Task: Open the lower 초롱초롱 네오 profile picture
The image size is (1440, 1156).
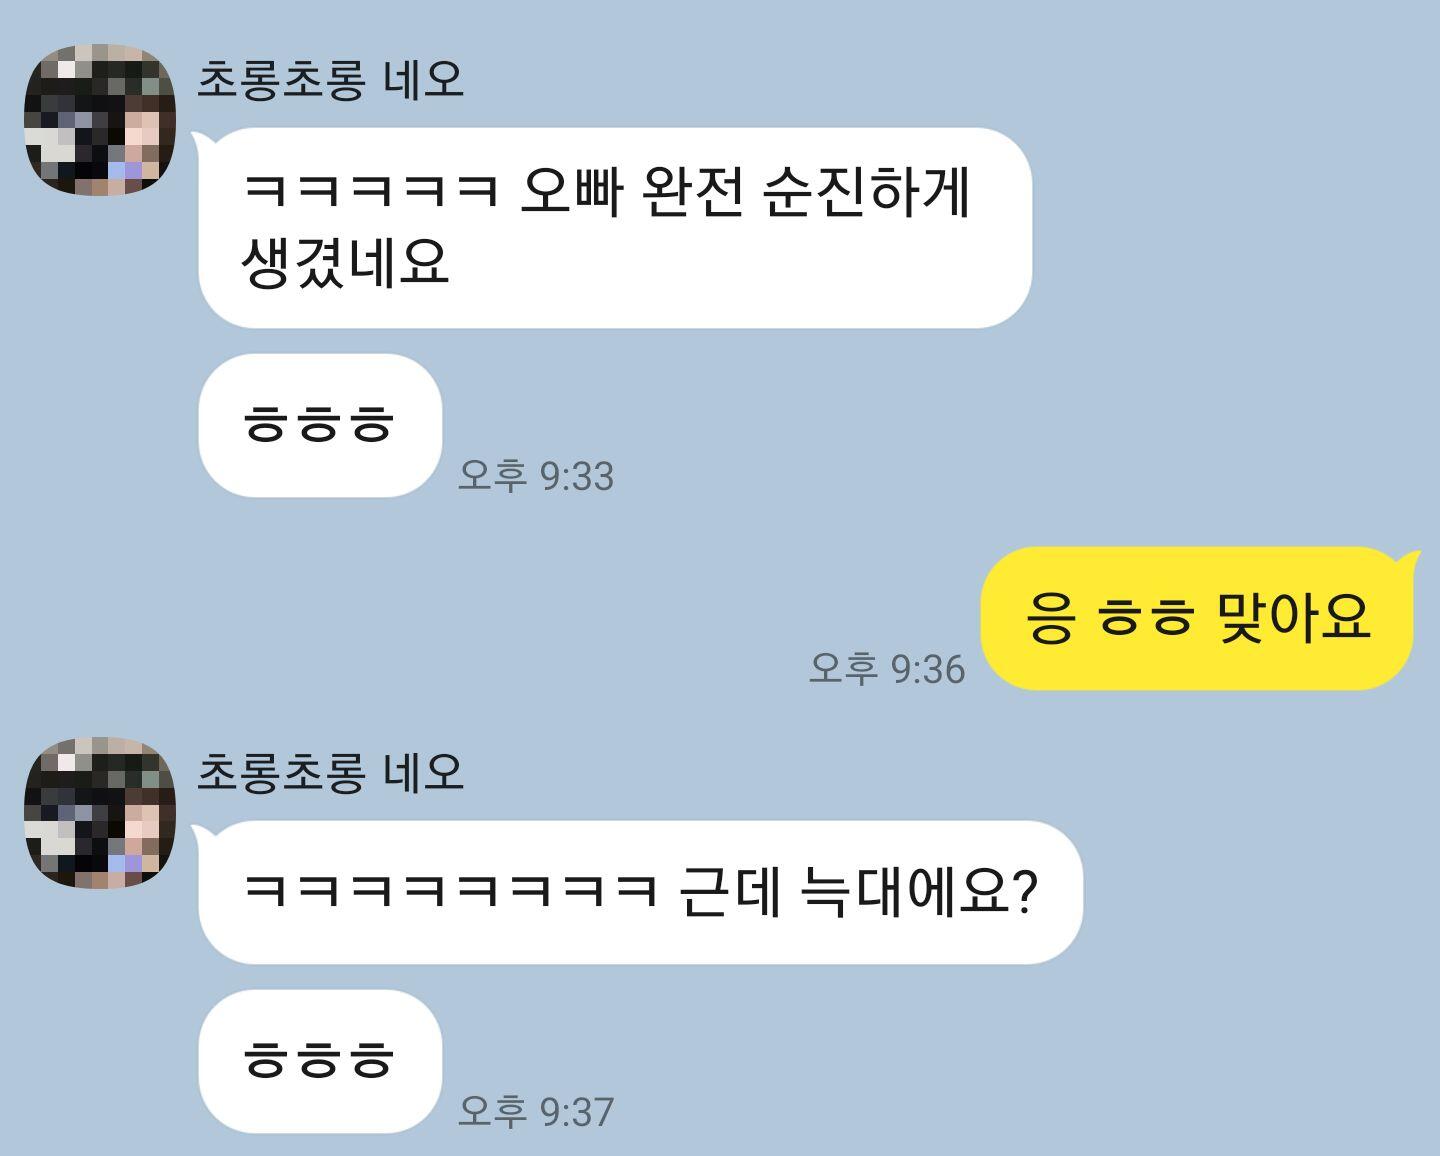Action: [100, 813]
